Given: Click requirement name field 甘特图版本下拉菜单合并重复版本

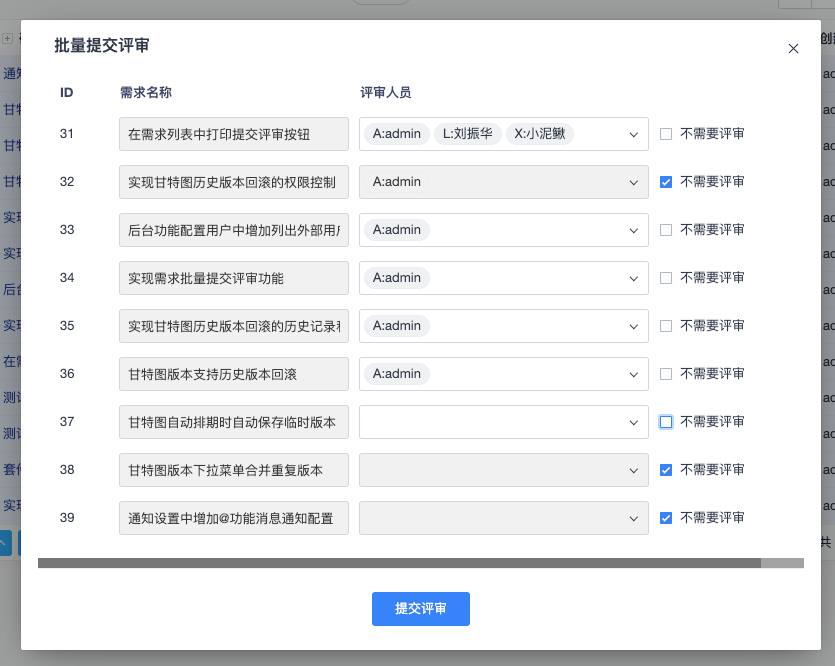Looking at the screenshot, I should [x=234, y=470].
